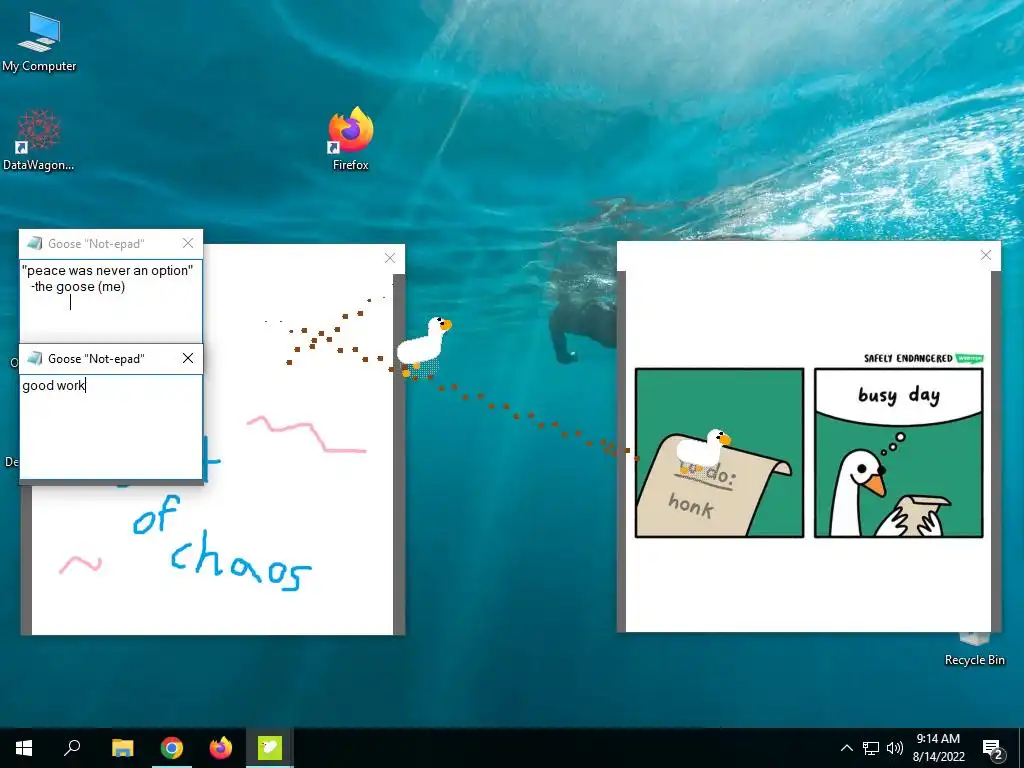Screen dimensions: 1024x768
Task: Open the notification action center
Action: tap(993, 748)
